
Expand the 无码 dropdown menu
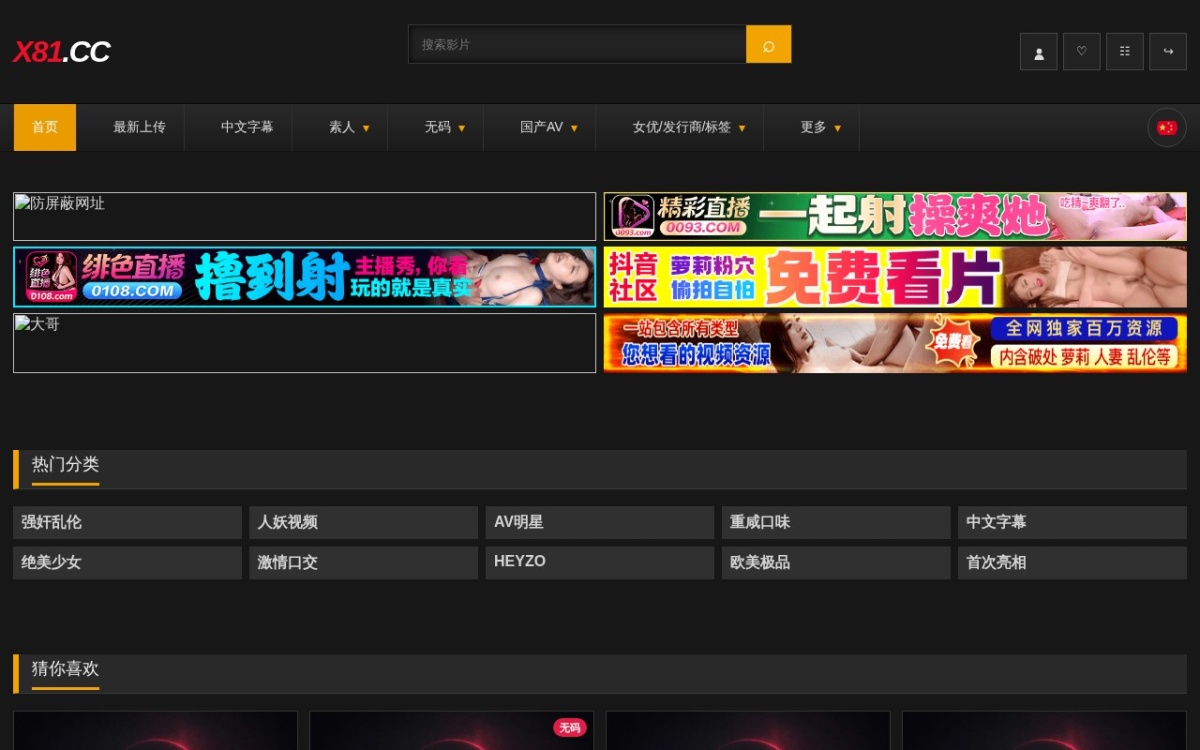click(445, 128)
